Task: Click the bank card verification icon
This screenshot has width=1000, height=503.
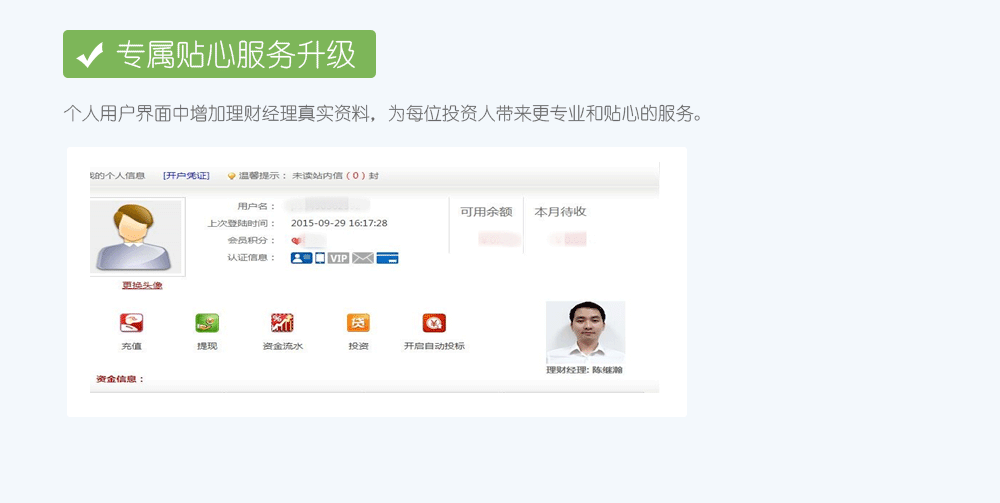Action: pyautogui.click(x=388, y=258)
